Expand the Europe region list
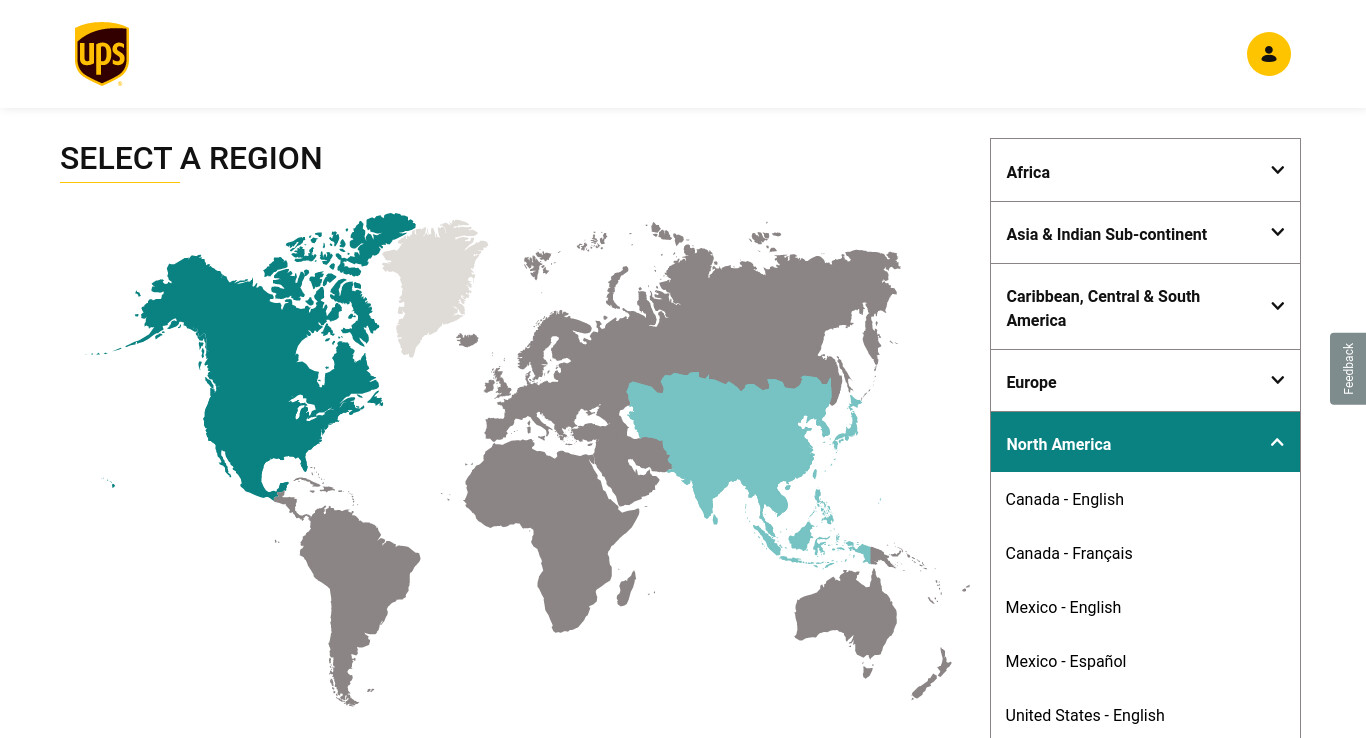This screenshot has width=1366, height=738. pyautogui.click(x=1145, y=381)
